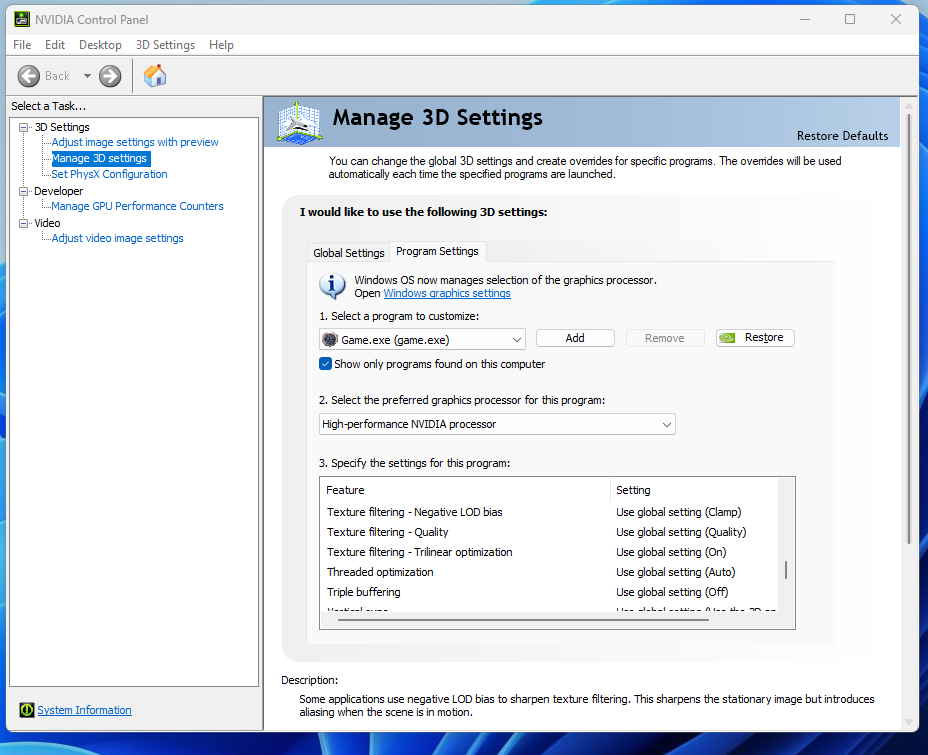928x755 pixels.
Task: Click Restore Defaults in the header
Action: pos(842,136)
